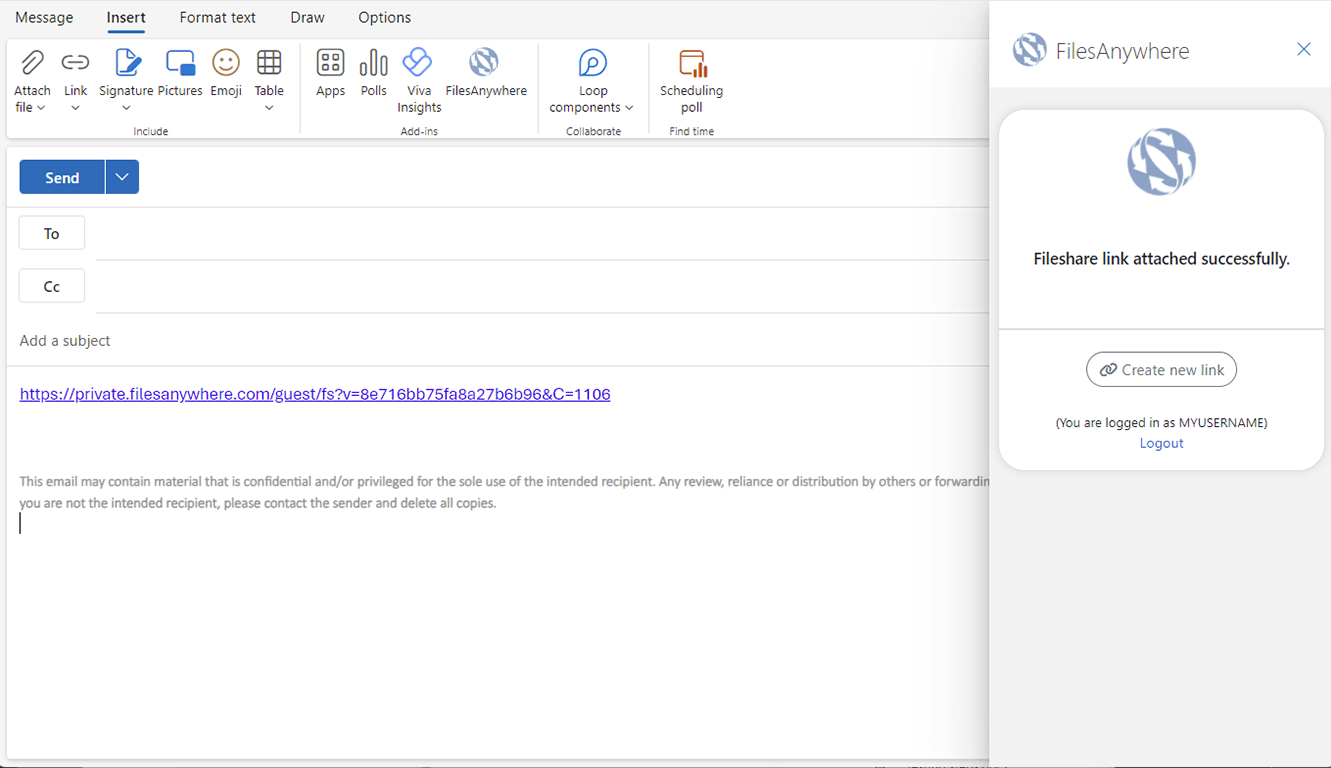Click the Logout link in FilesAnywhere panel
1331x768 pixels.
pyautogui.click(x=1161, y=443)
